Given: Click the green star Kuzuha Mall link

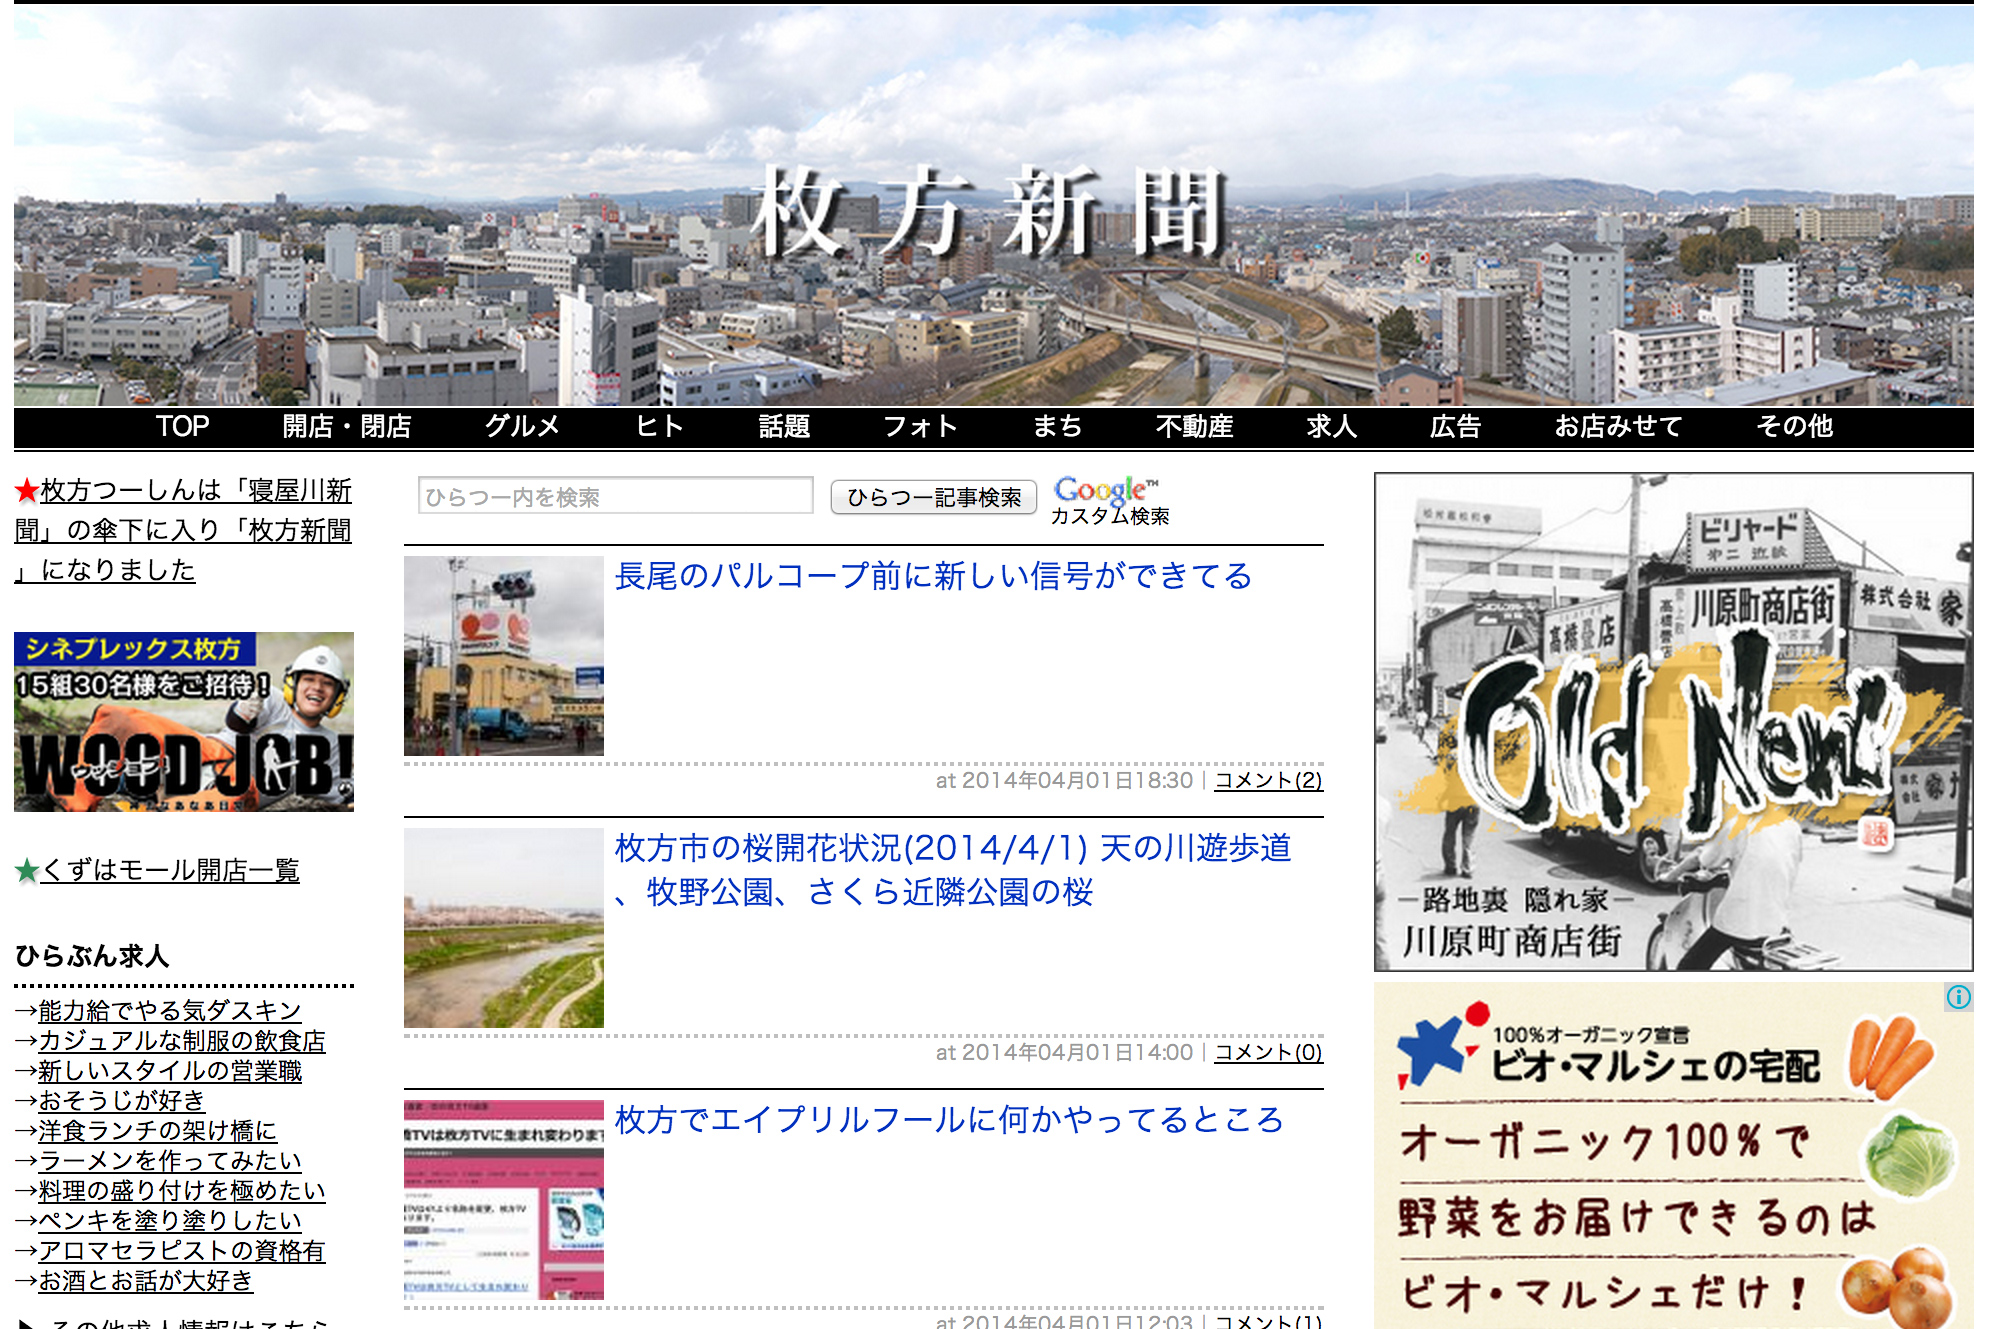Looking at the screenshot, I should pos(168,870).
